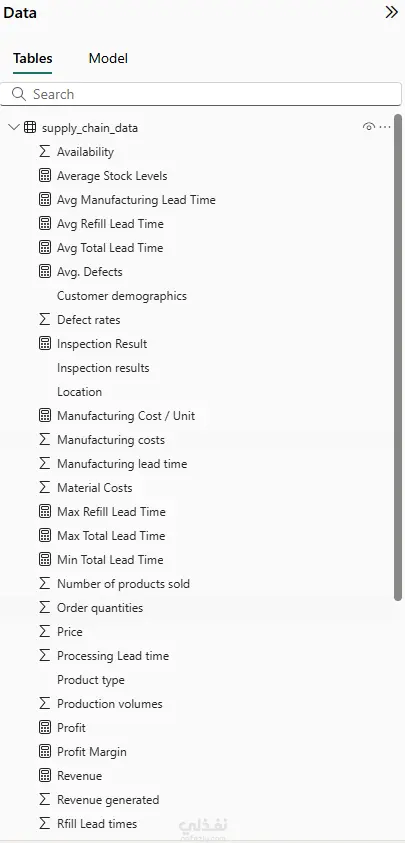Click calculator icon next to Inspection Result

(x=45, y=344)
